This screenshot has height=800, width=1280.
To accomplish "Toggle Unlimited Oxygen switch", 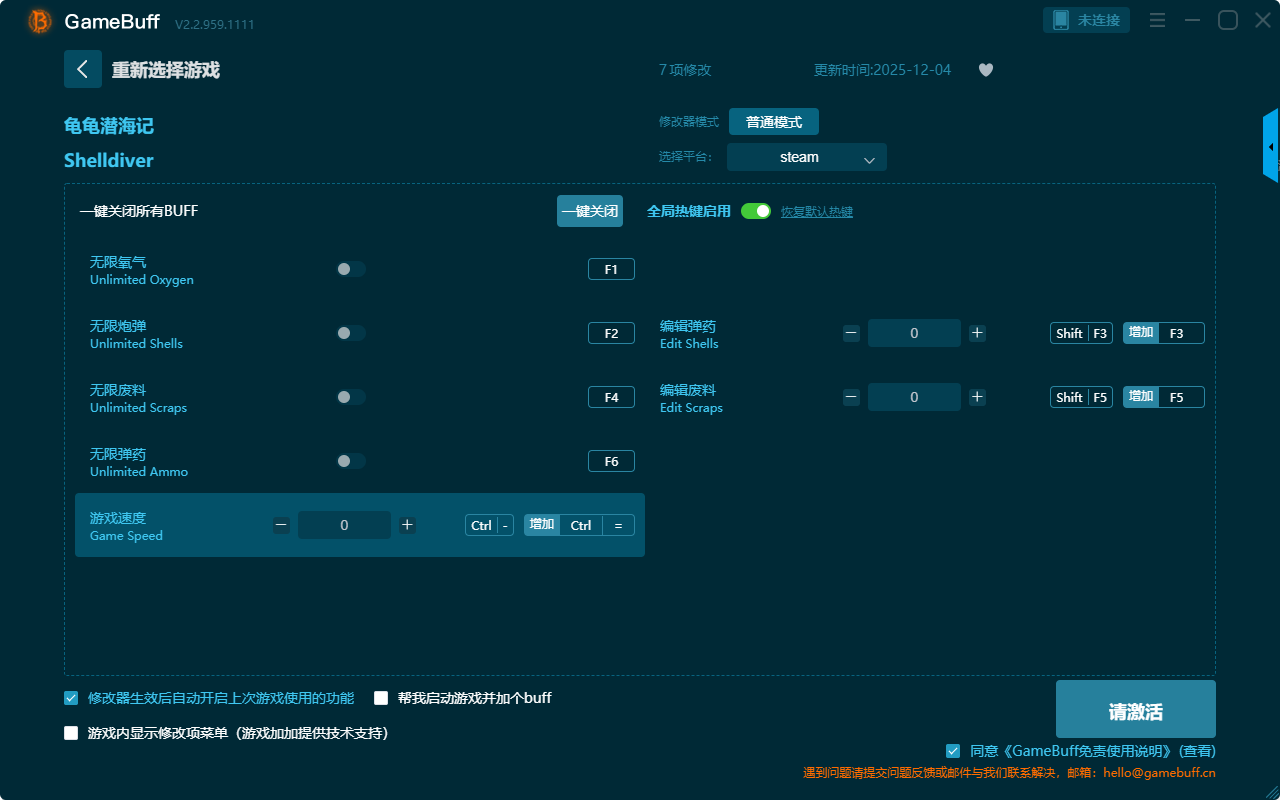I will point(351,269).
